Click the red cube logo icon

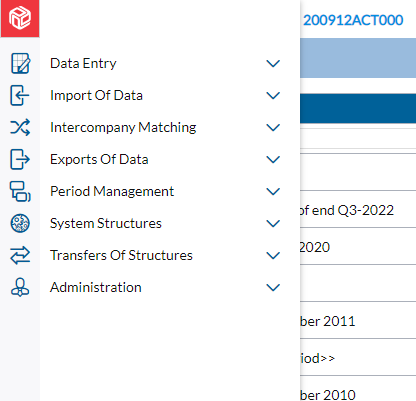(20, 18)
